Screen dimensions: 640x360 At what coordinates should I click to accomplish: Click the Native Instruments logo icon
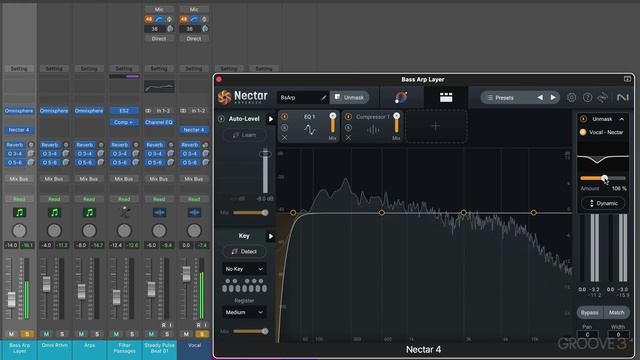tap(622, 98)
